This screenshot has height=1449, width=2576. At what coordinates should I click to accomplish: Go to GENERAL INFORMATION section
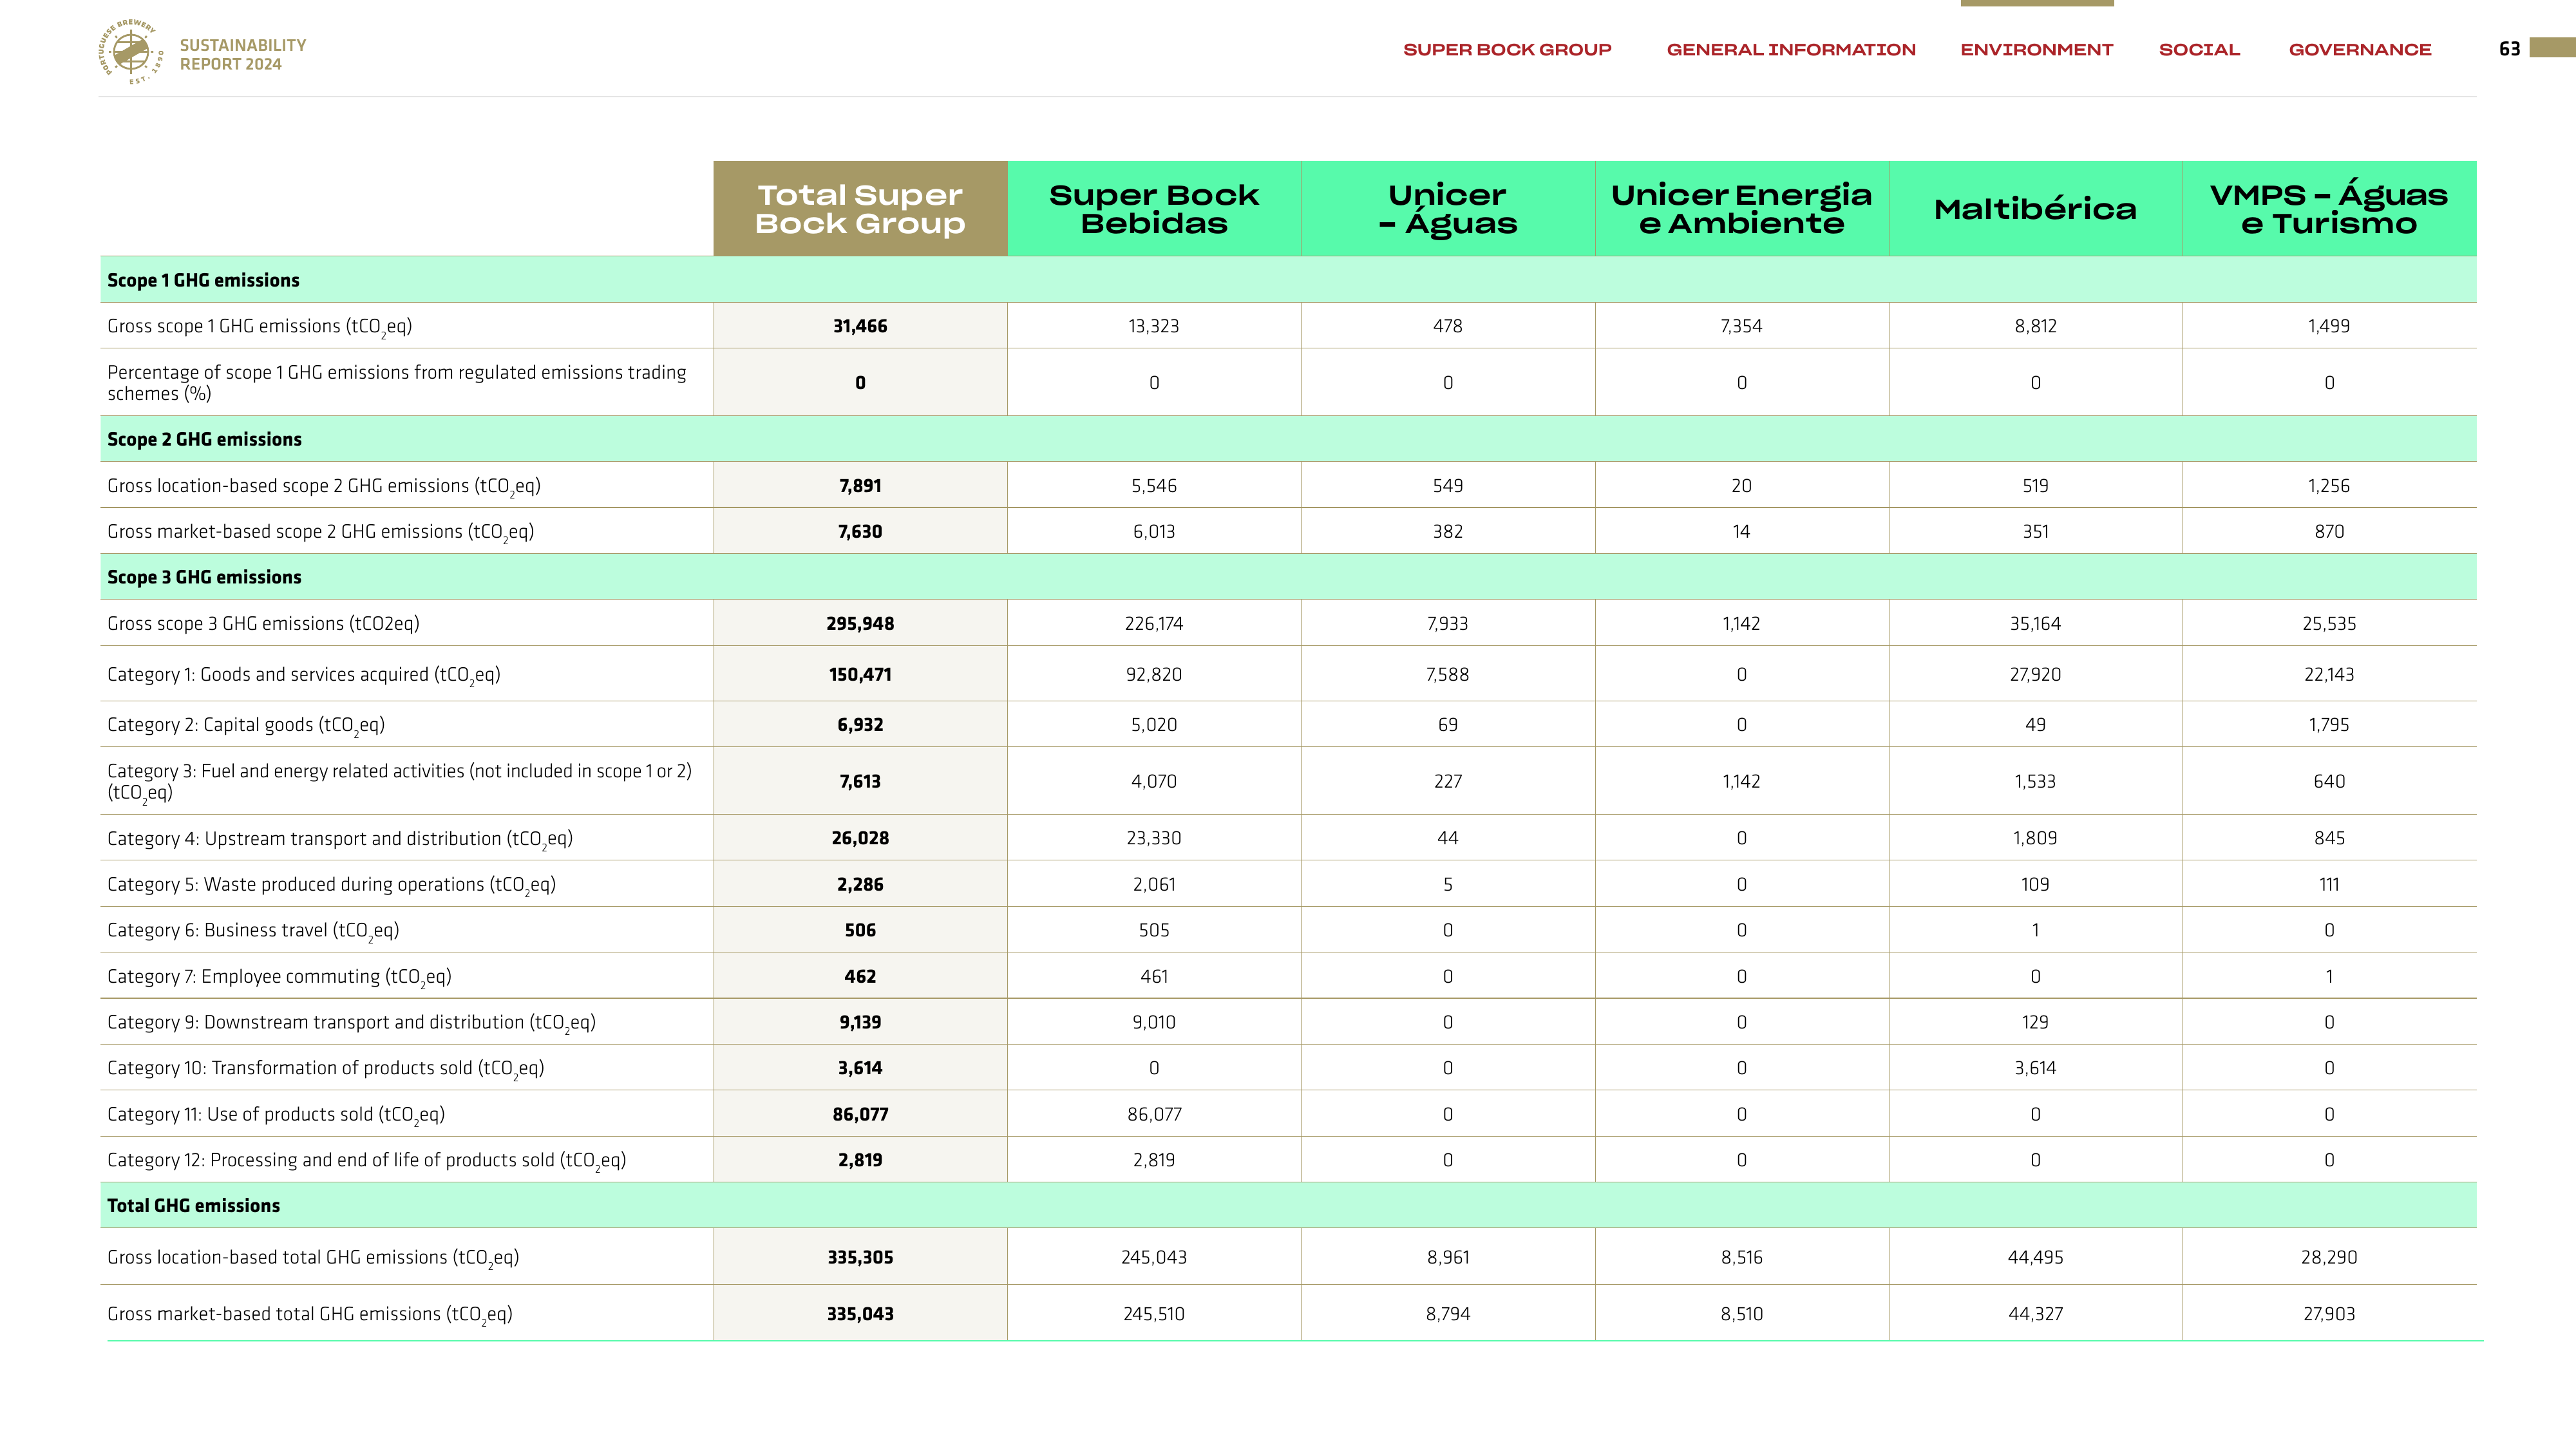click(1791, 50)
